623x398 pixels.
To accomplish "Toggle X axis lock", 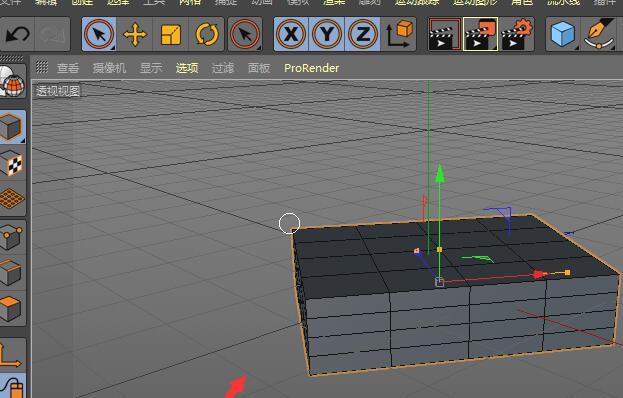I will click(x=291, y=34).
